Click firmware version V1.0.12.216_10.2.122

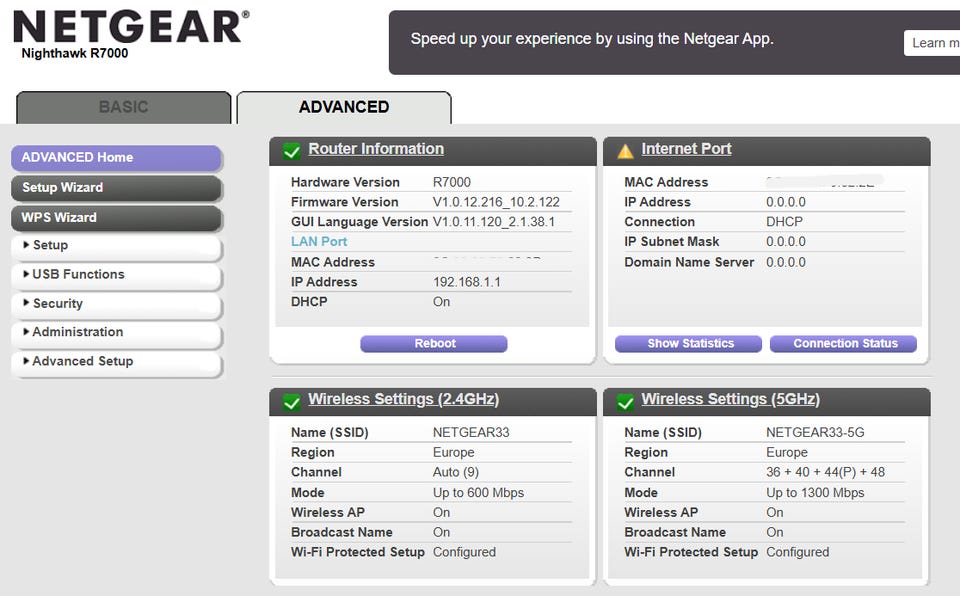pyautogui.click(x=496, y=202)
